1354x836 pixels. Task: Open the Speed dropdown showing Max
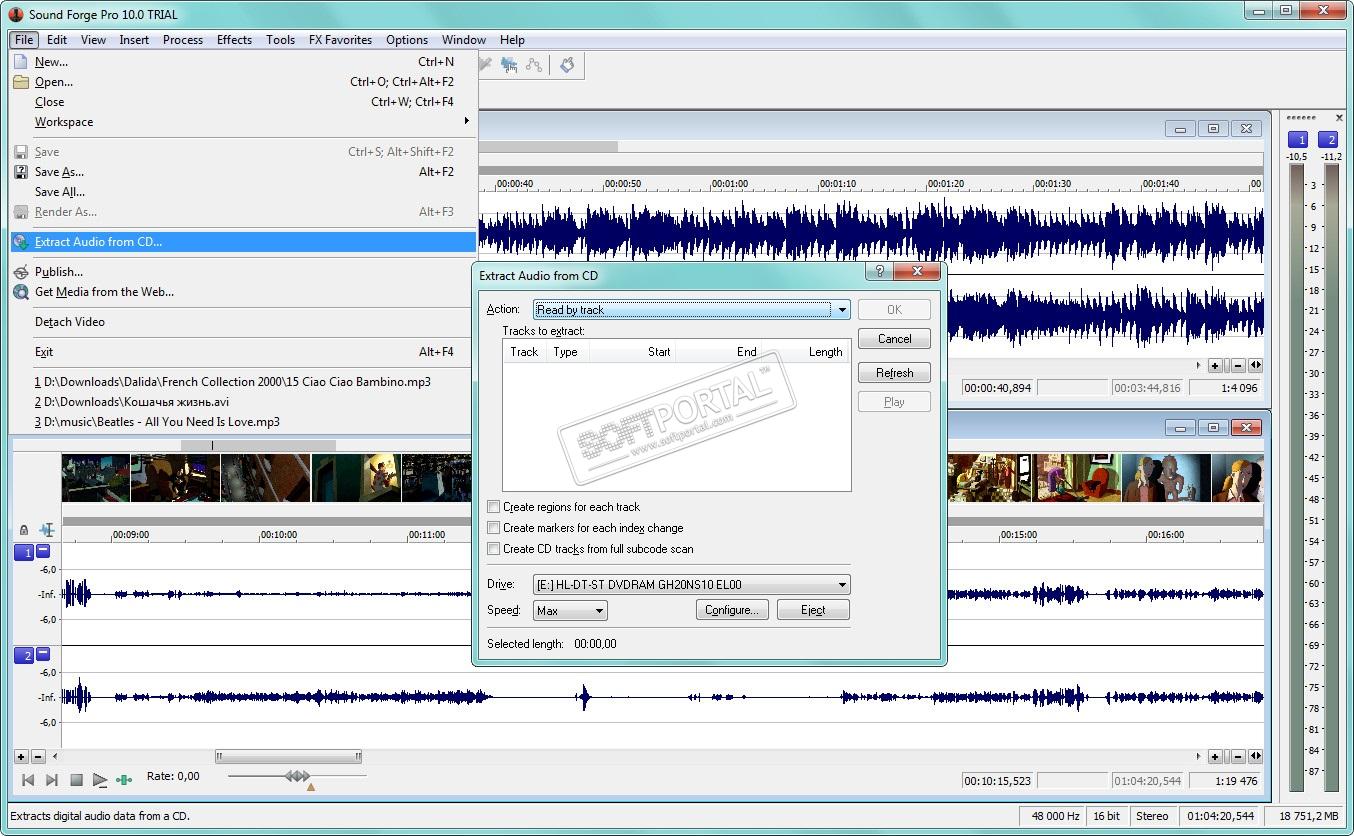(598, 611)
